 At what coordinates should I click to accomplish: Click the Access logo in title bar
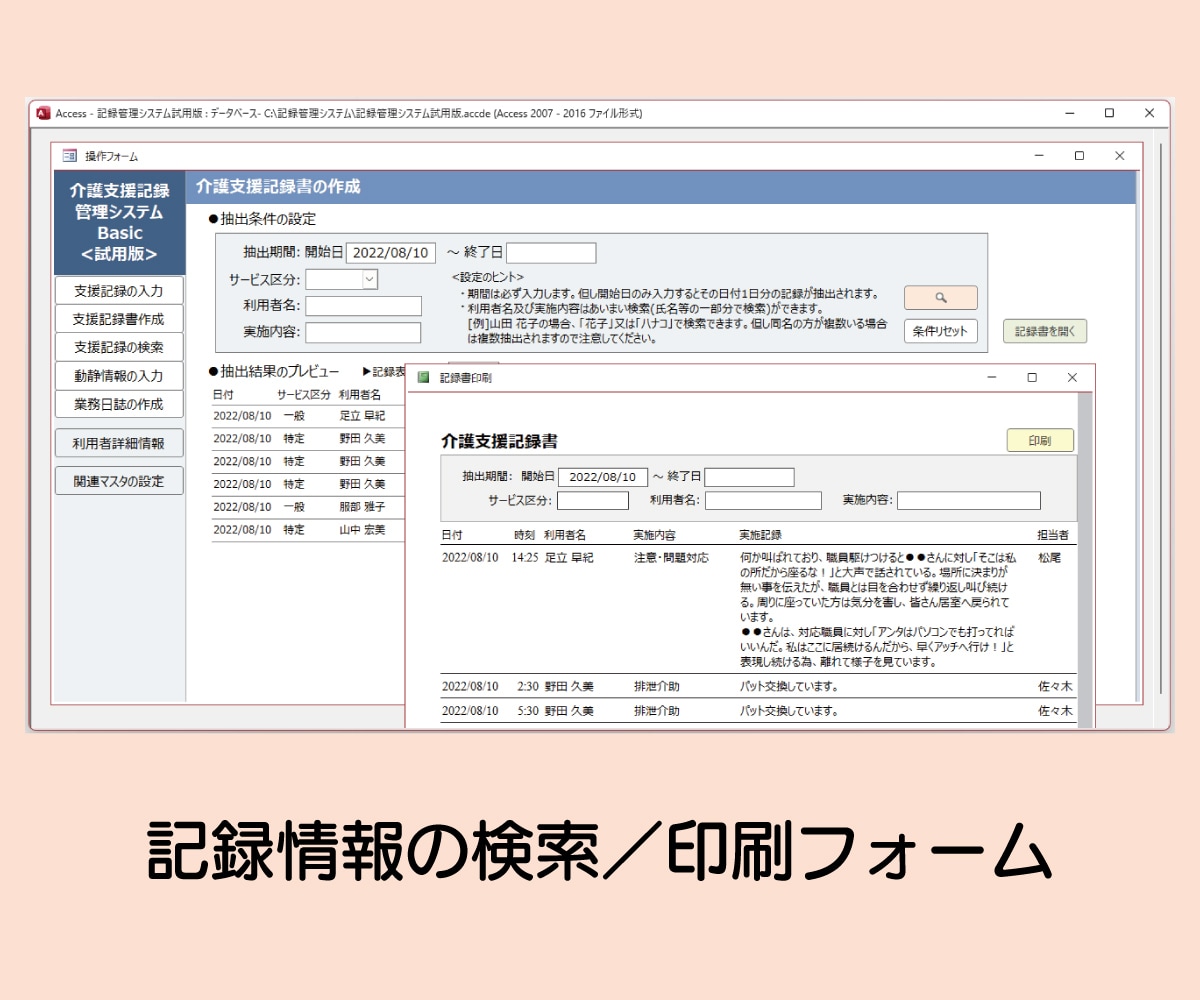(x=43, y=113)
